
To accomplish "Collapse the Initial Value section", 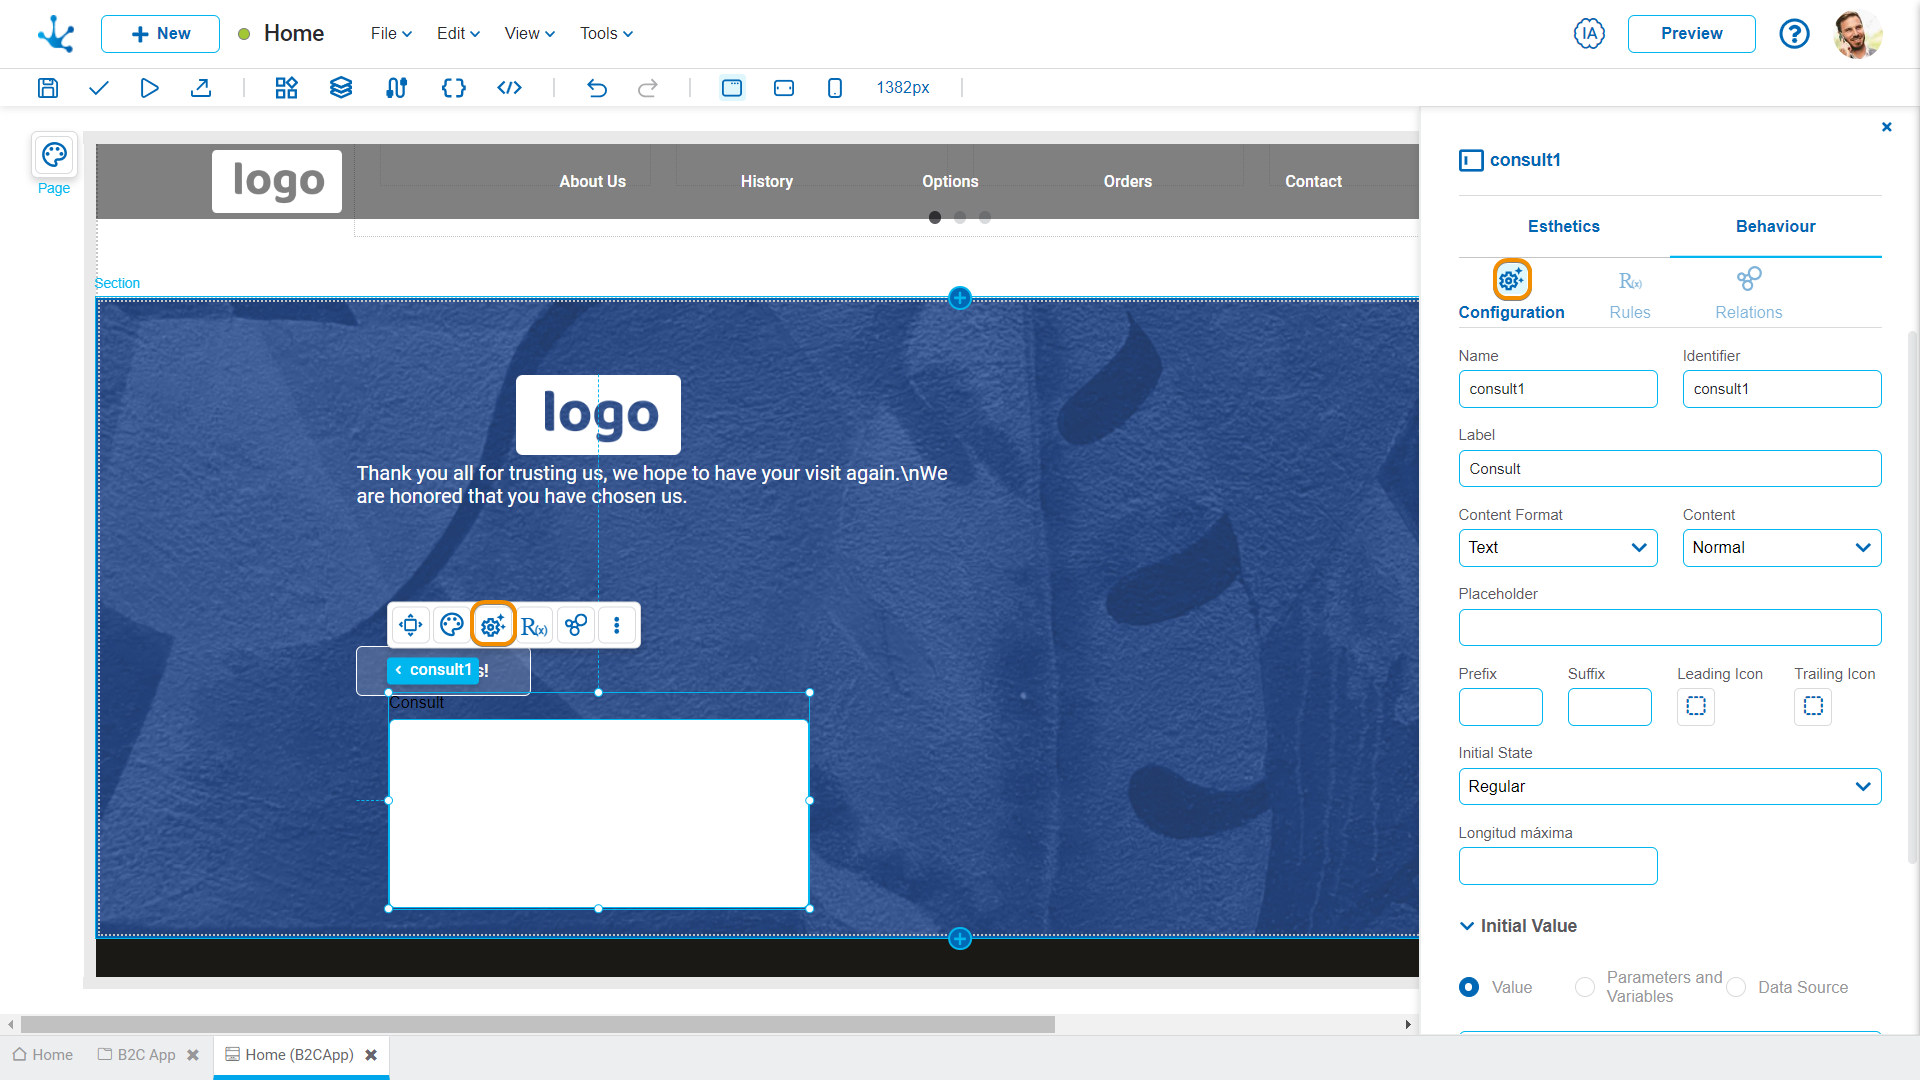I will (x=1467, y=926).
